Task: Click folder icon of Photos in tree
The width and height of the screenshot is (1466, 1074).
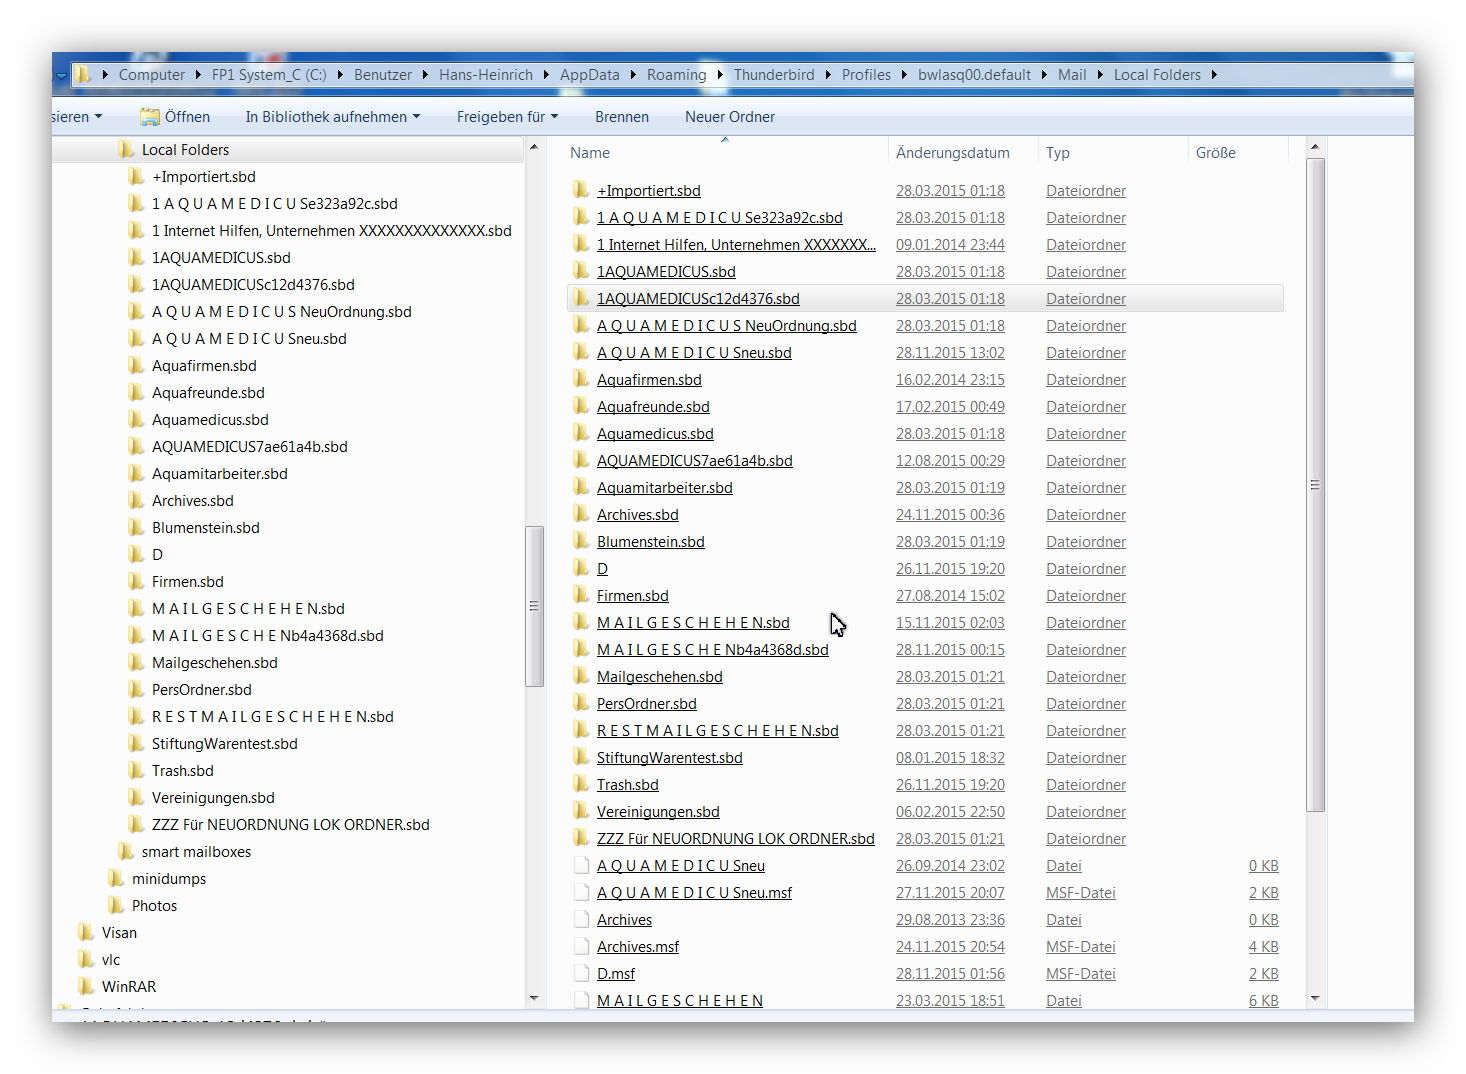Action: 116,905
